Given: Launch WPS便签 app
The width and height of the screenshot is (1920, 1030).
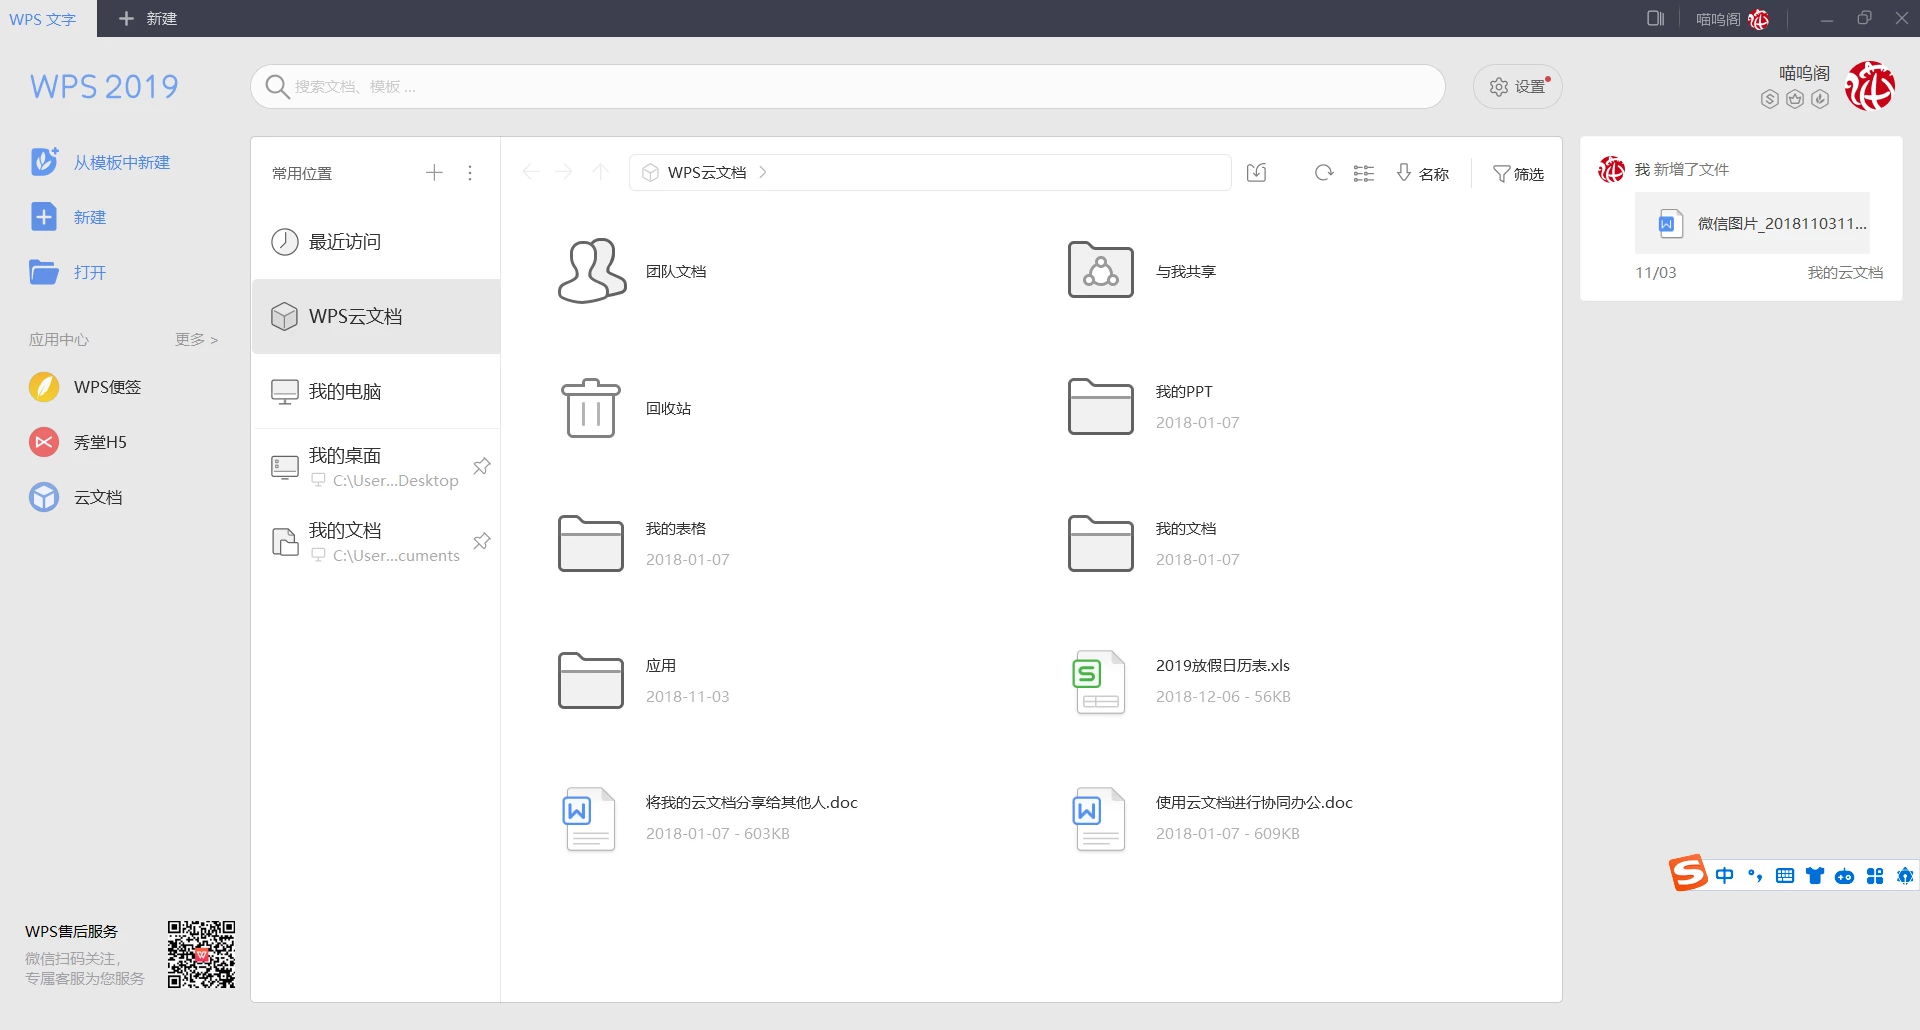Looking at the screenshot, I should click(x=85, y=387).
